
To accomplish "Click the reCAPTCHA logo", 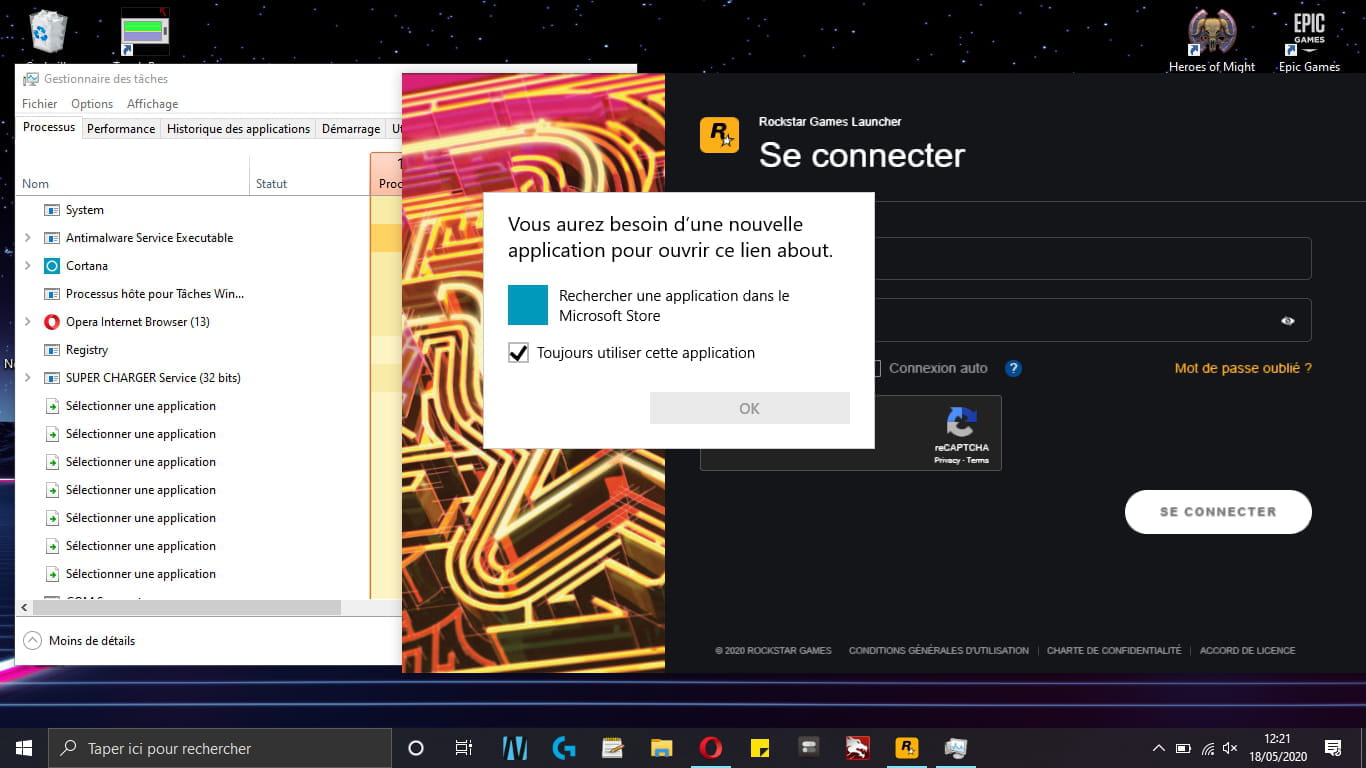I will pyautogui.click(x=961, y=421).
